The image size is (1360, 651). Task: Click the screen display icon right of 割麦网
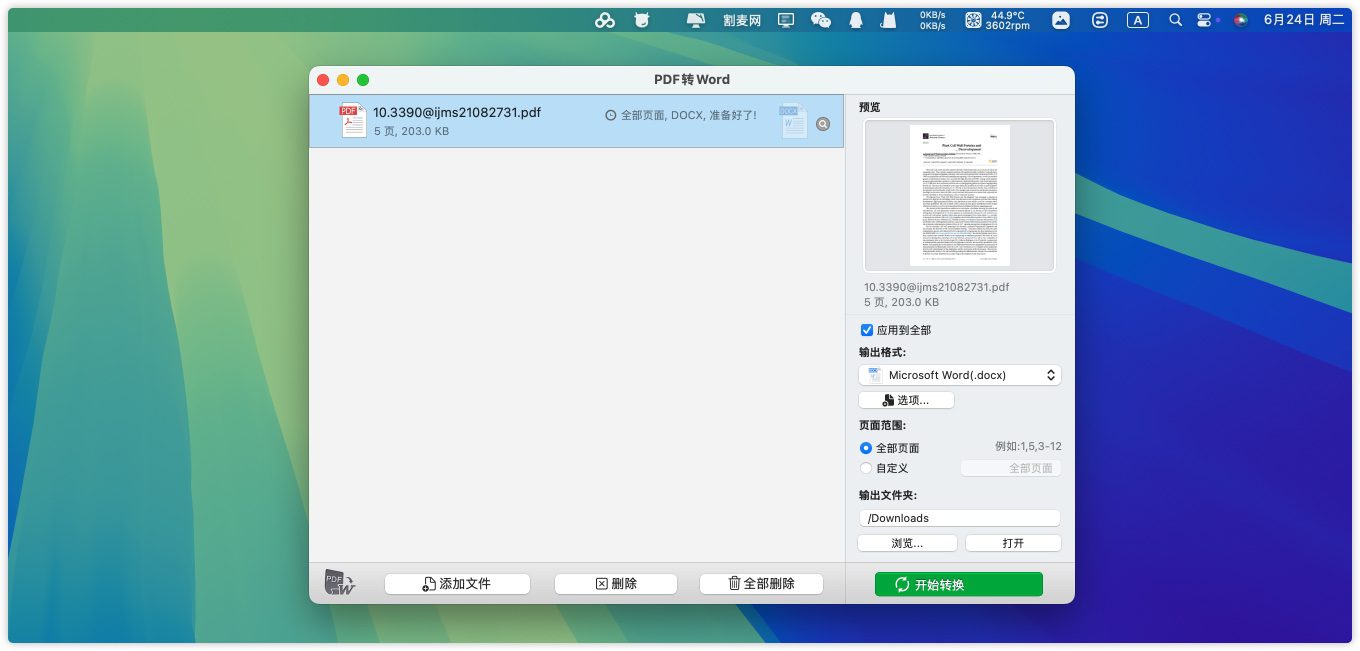click(786, 20)
